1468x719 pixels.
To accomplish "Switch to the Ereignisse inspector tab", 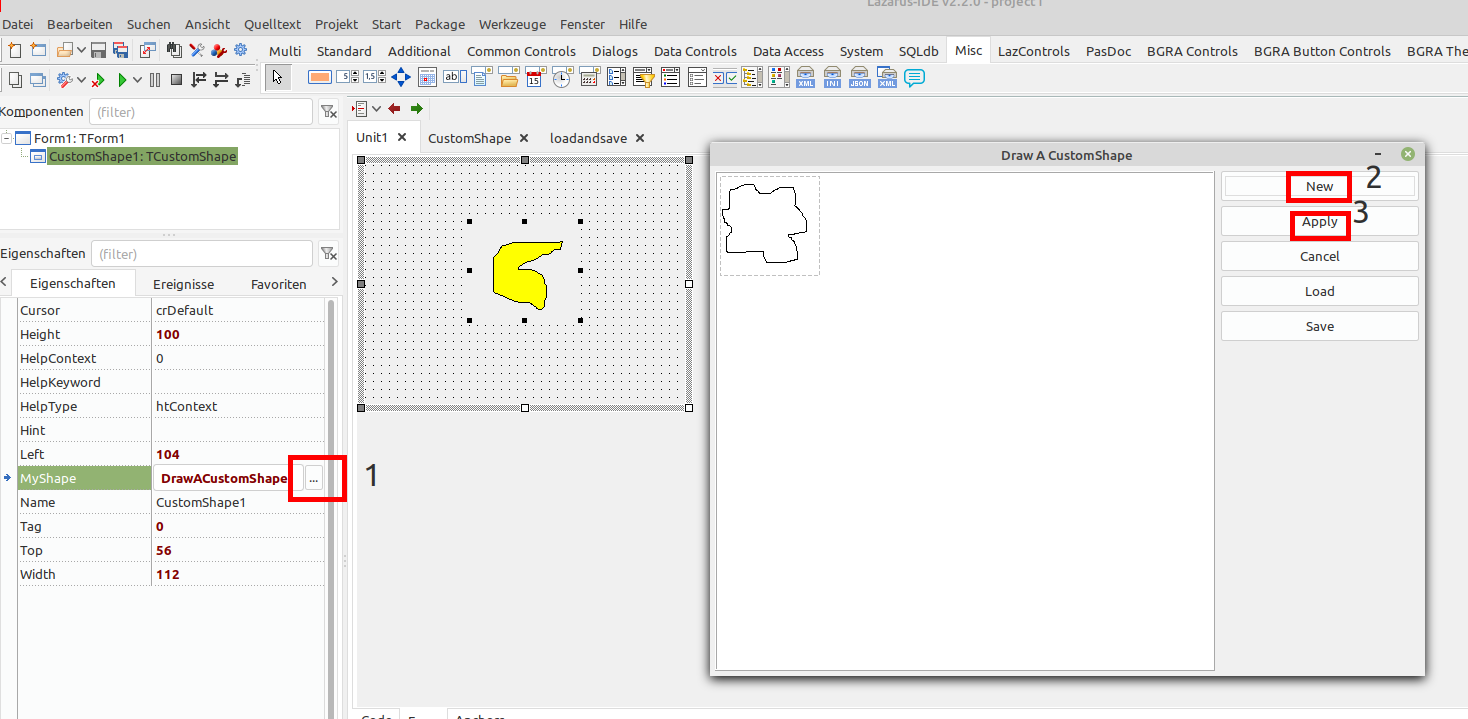I will point(184,284).
